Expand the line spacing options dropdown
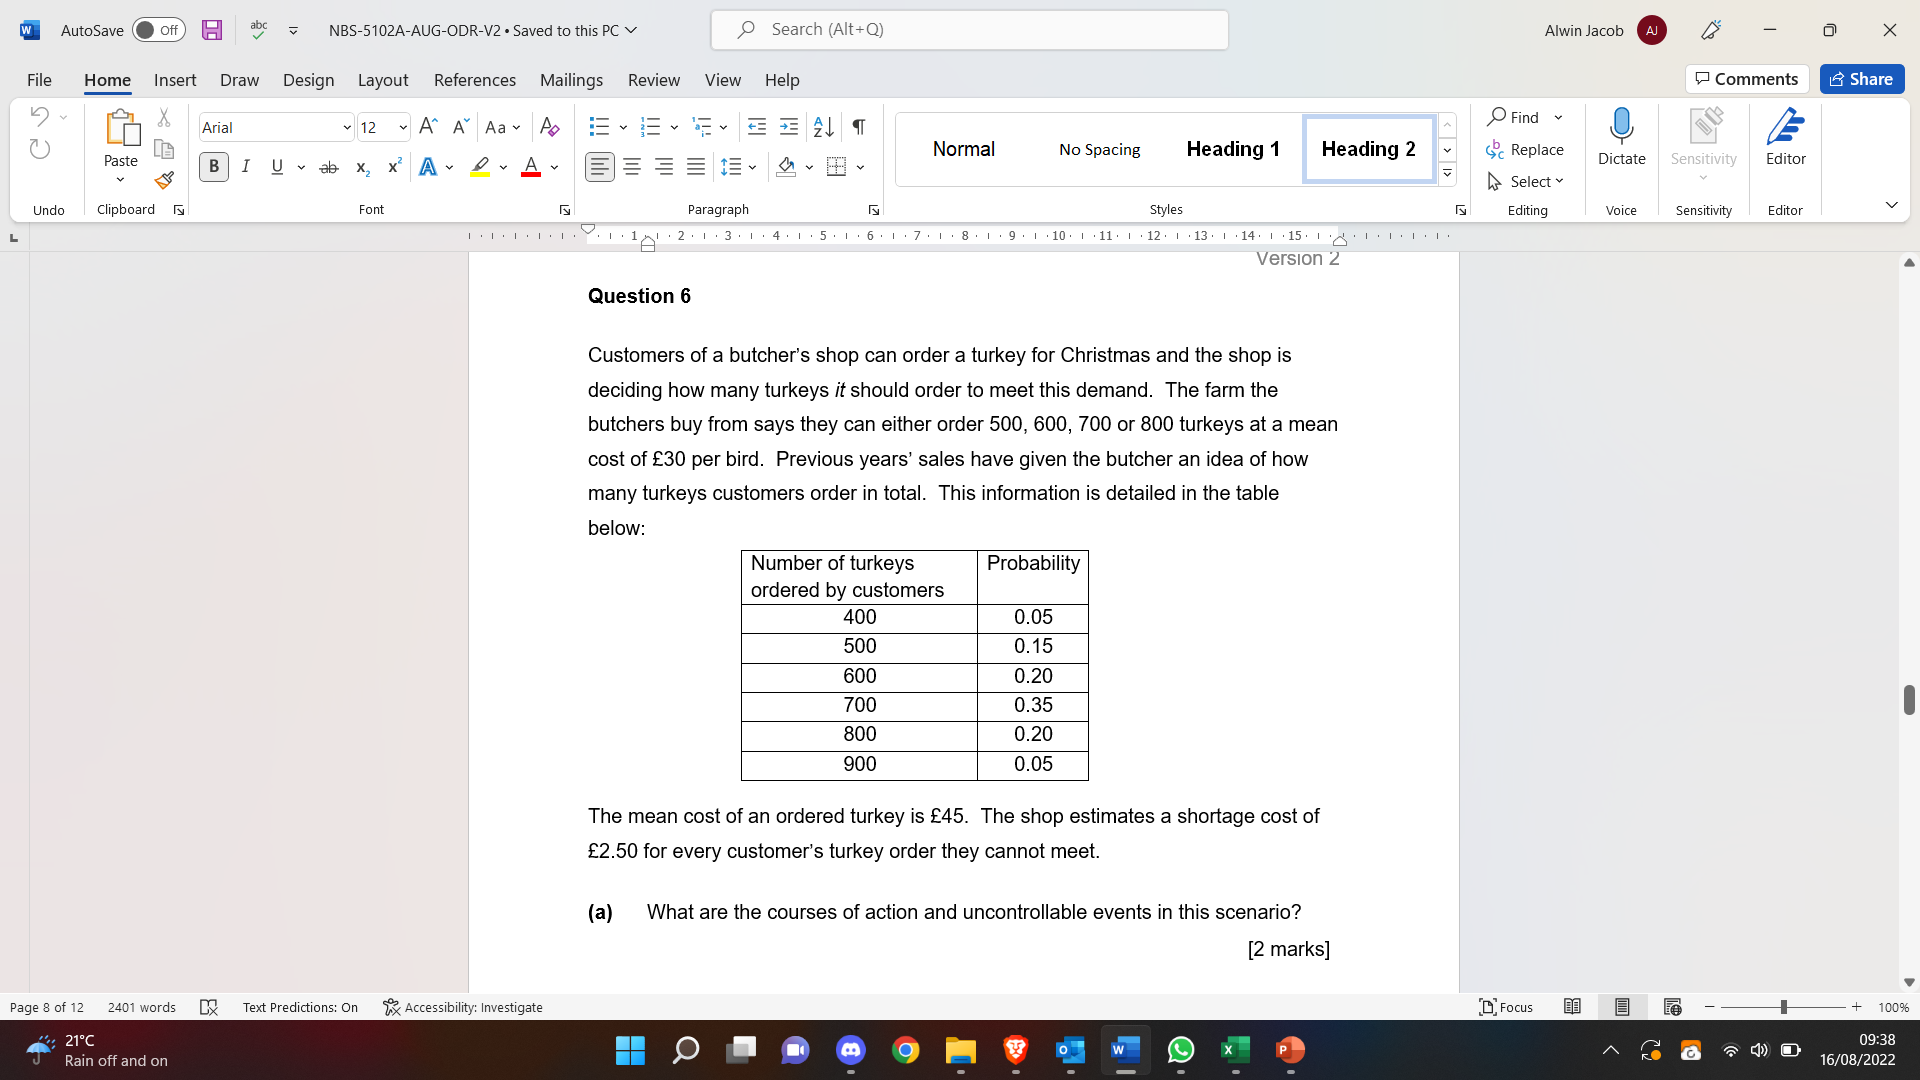The height and width of the screenshot is (1080, 1920). click(x=751, y=166)
